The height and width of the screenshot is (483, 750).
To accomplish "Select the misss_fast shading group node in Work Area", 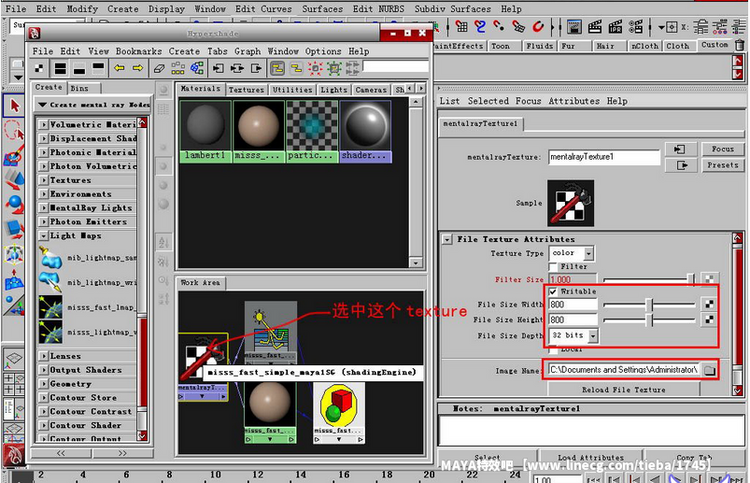I will coord(339,412).
